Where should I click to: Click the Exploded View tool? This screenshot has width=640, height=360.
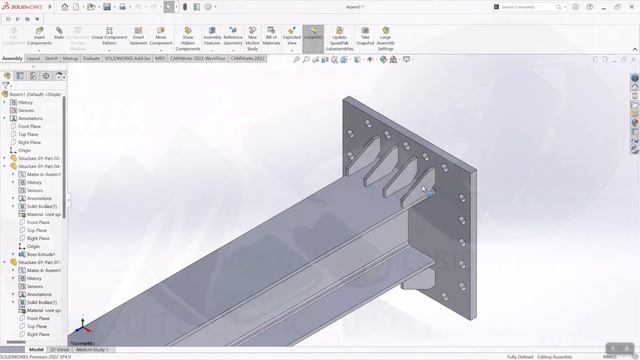point(292,37)
